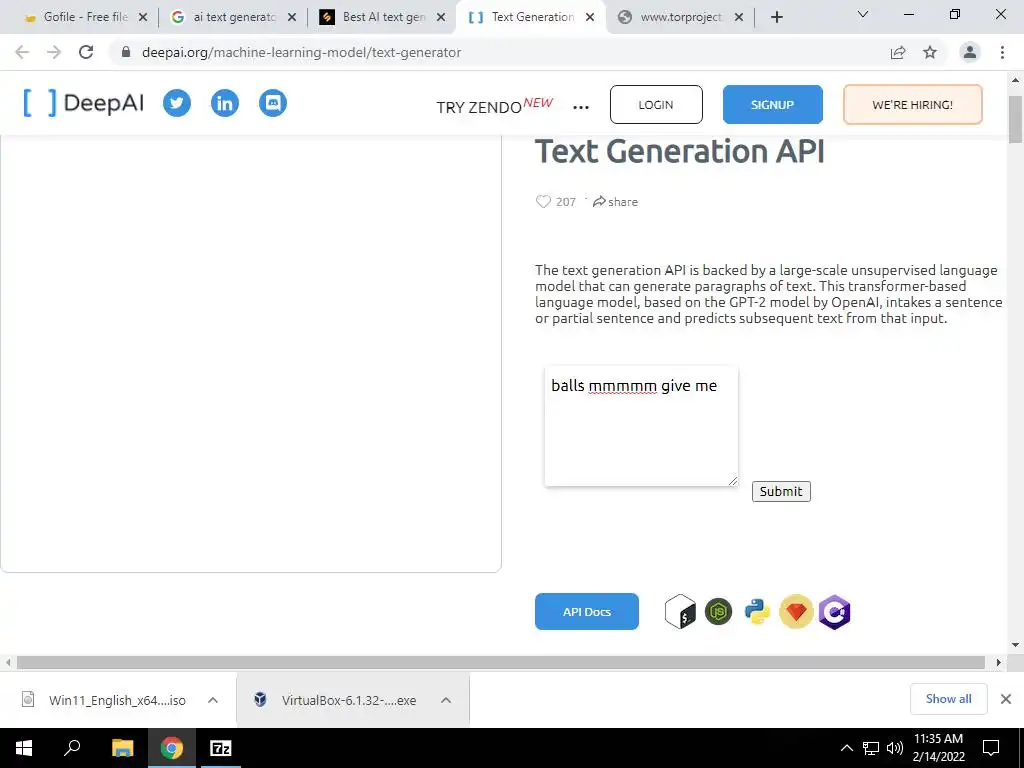Open the notification center icon

(x=991, y=748)
